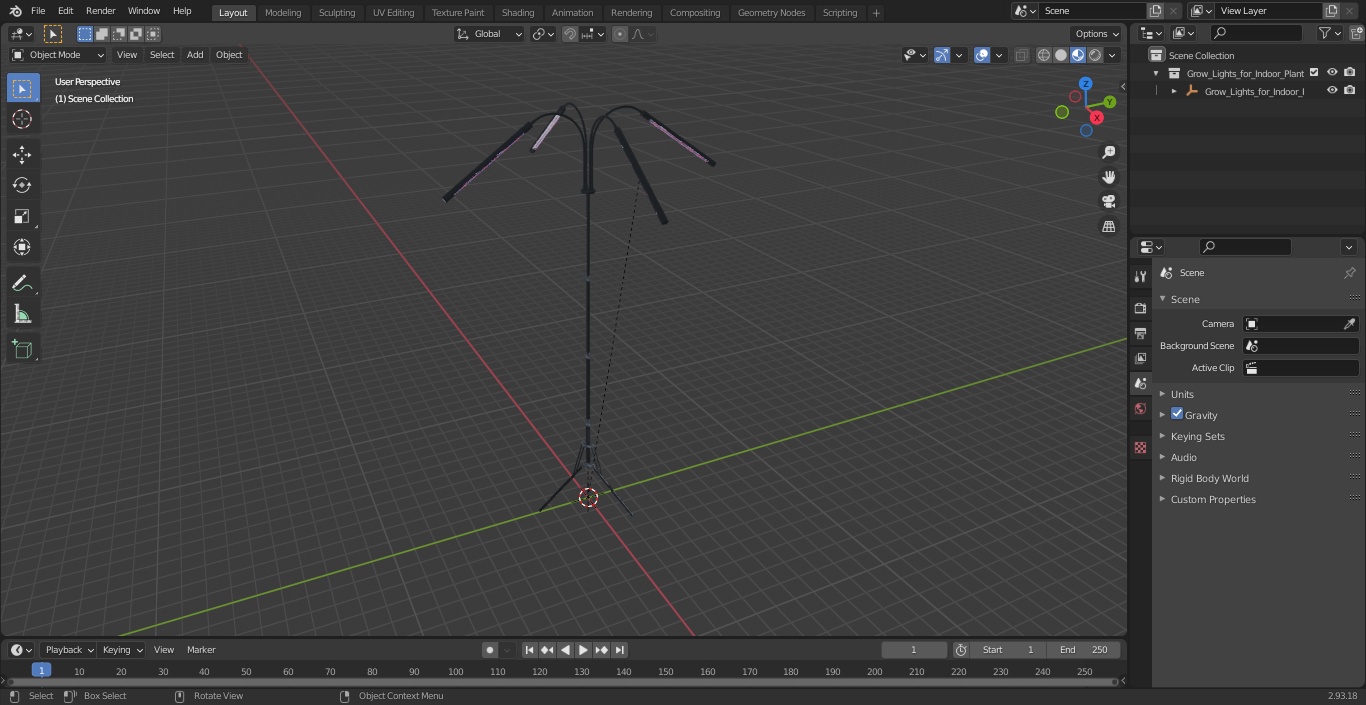Select the Annotate tool
Image resolution: width=1366 pixels, height=705 pixels.
pyautogui.click(x=22, y=284)
